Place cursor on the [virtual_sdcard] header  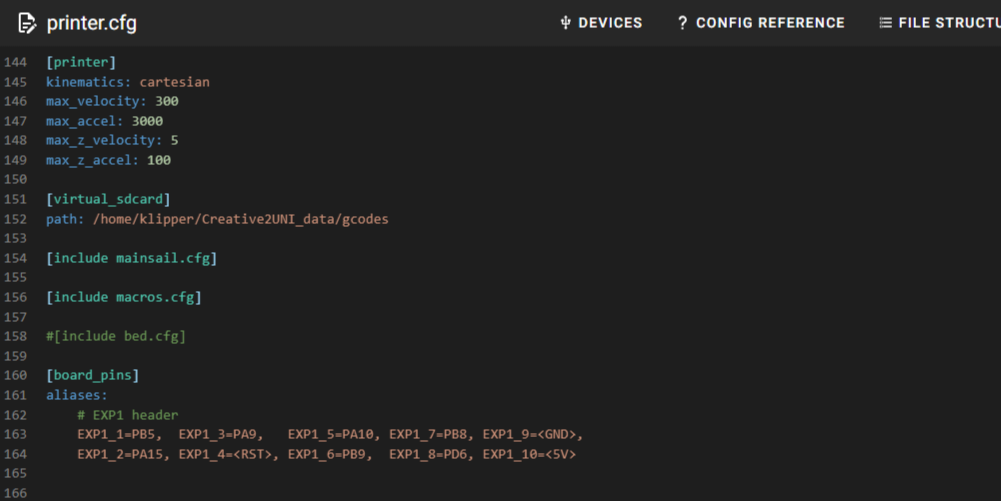pyautogui.click(x=108, y=199)
